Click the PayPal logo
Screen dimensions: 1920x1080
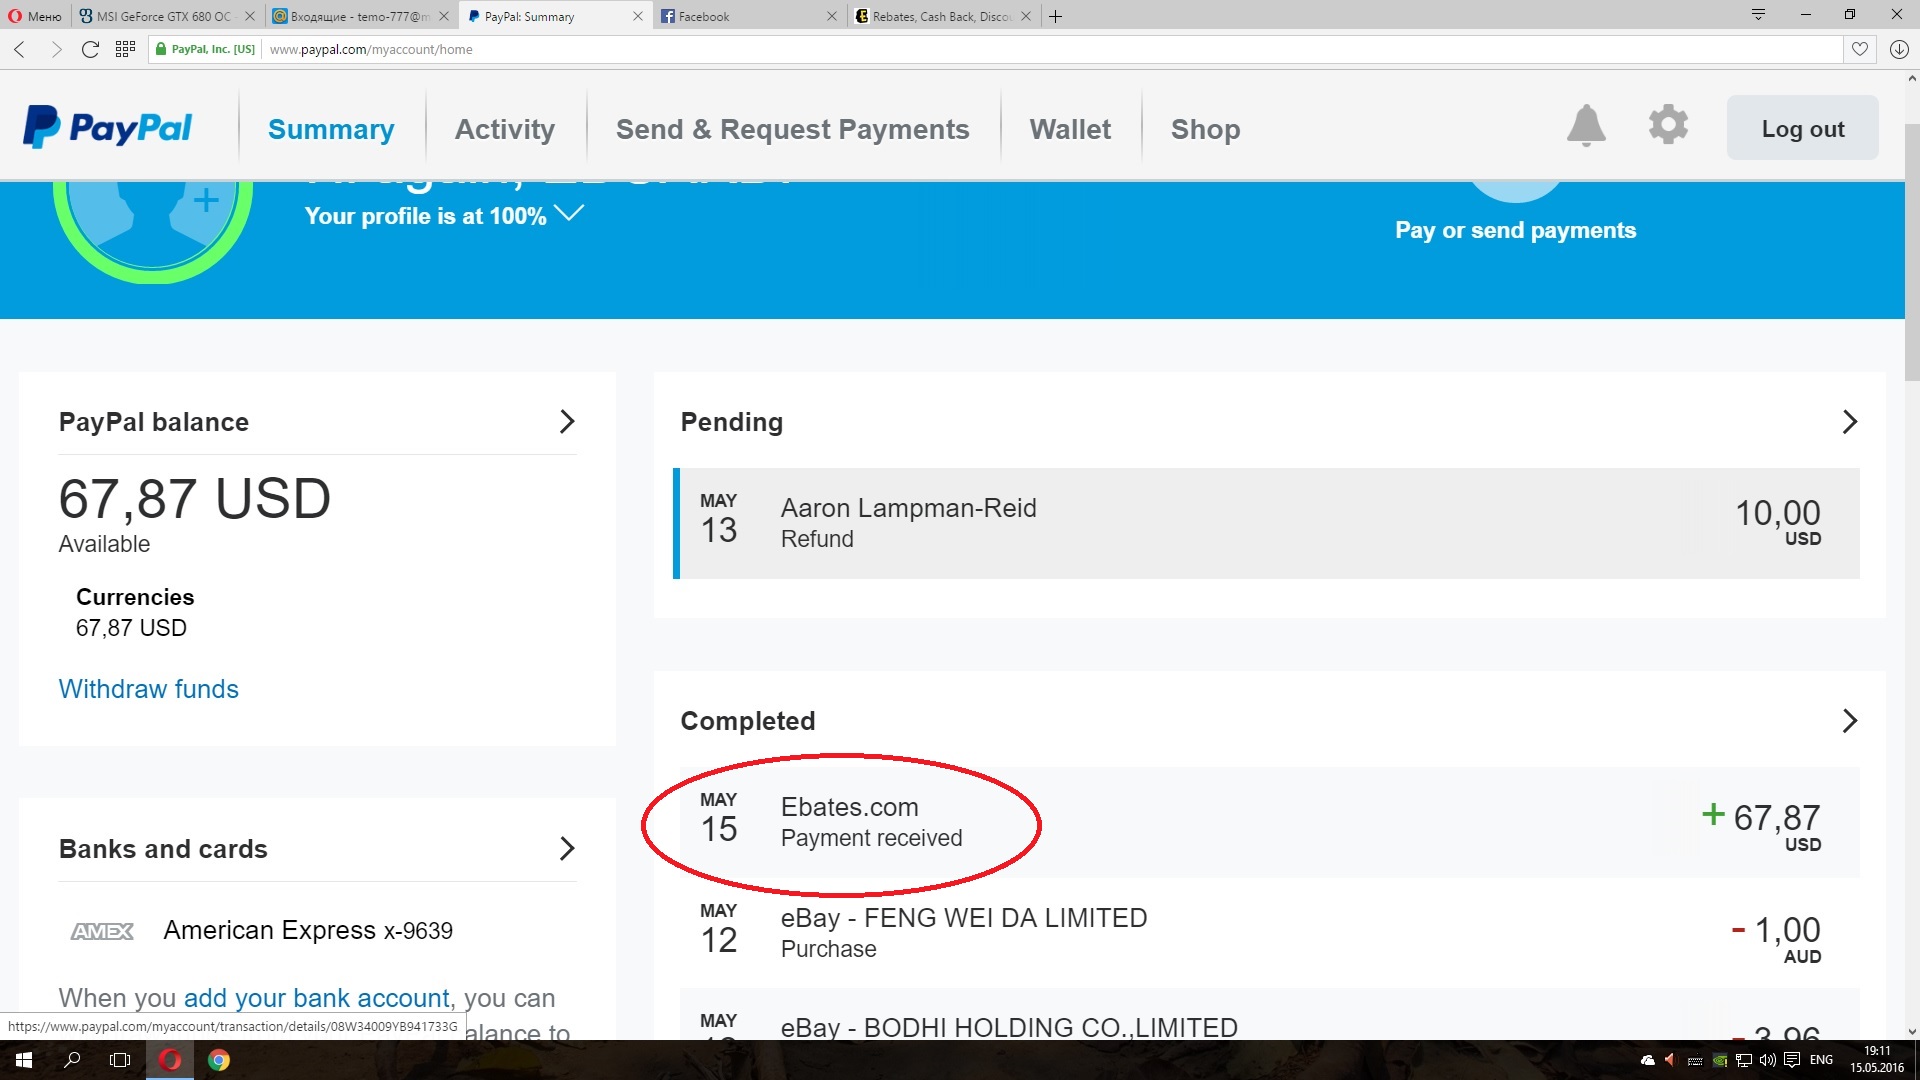(x=108, y=128)
